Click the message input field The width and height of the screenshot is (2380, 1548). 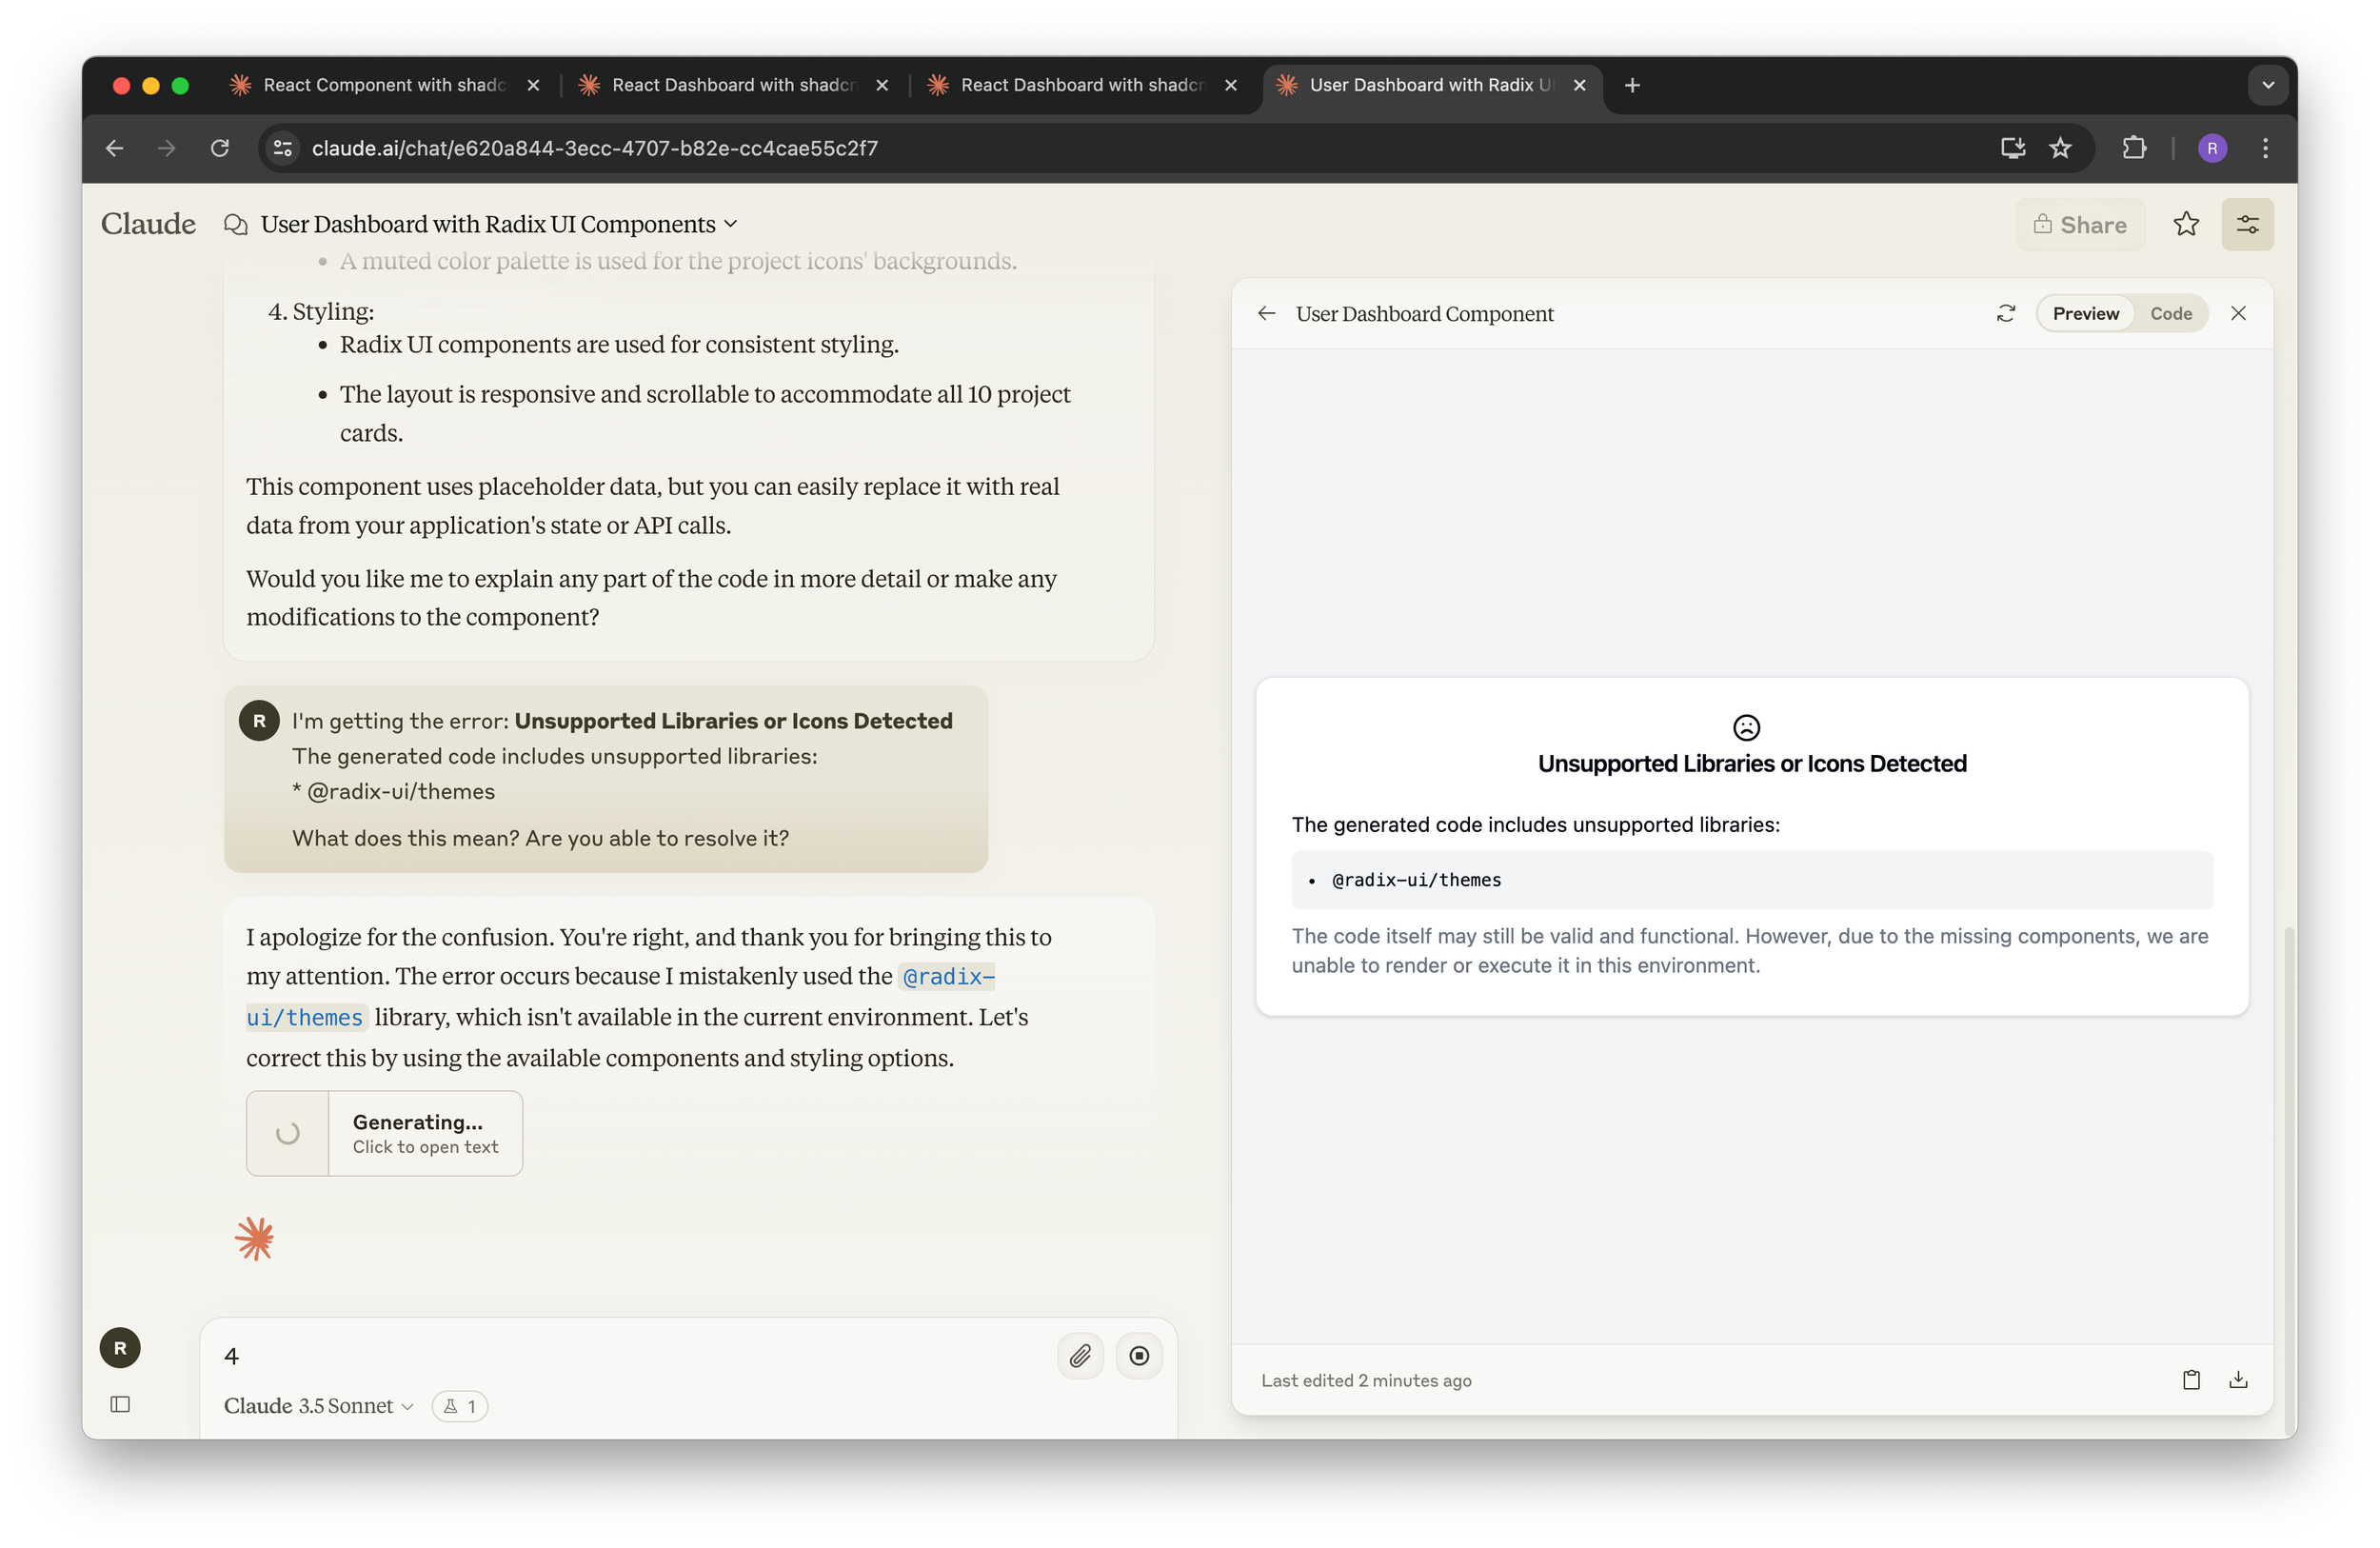[x=632, y=1355]
